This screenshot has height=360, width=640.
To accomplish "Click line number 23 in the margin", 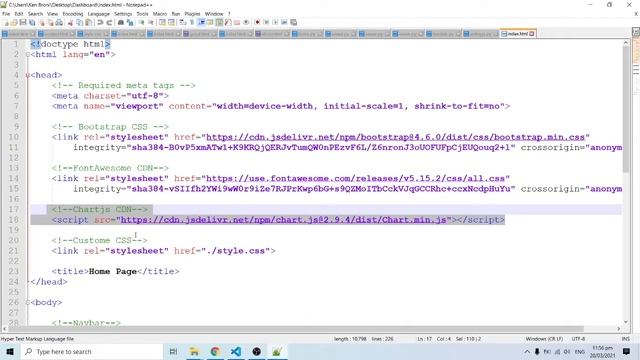I will [13, 271].
